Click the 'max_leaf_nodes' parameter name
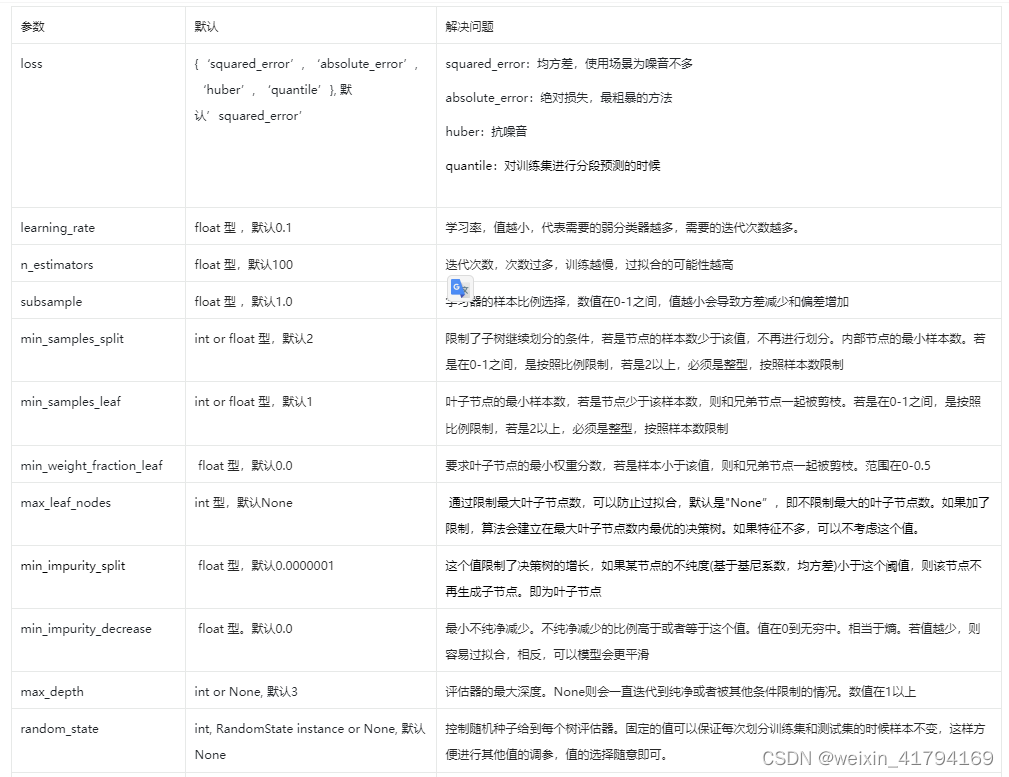The width and height of the screenshot is (1009, 777). (x=66, y=503)
